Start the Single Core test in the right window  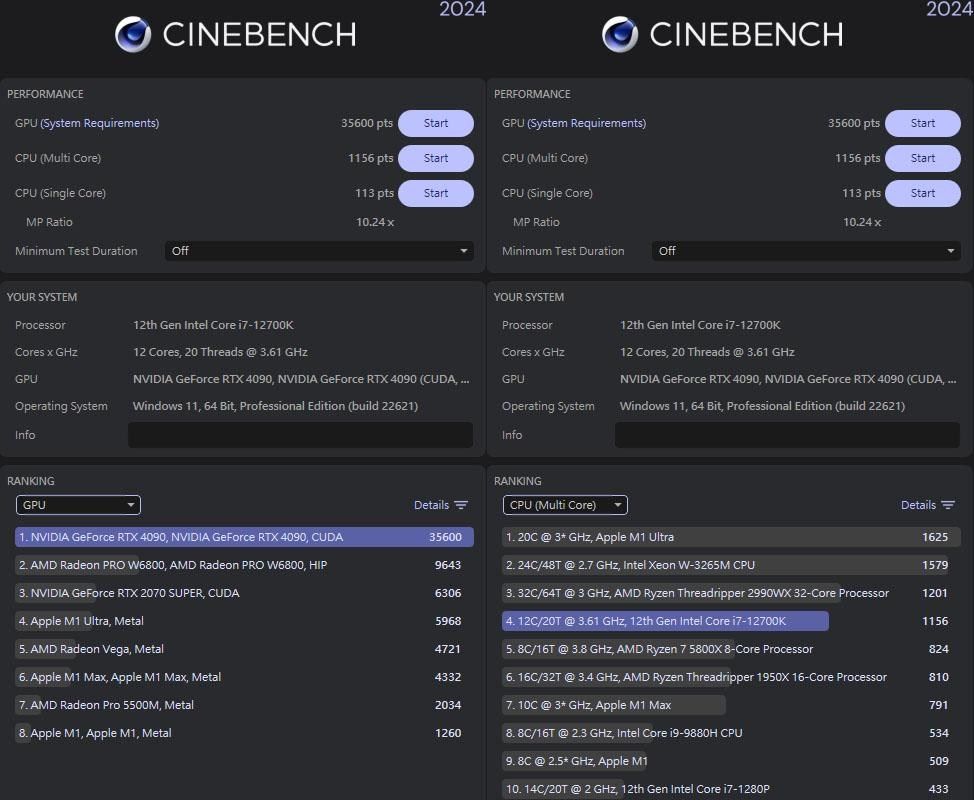[x=922, y=193]
